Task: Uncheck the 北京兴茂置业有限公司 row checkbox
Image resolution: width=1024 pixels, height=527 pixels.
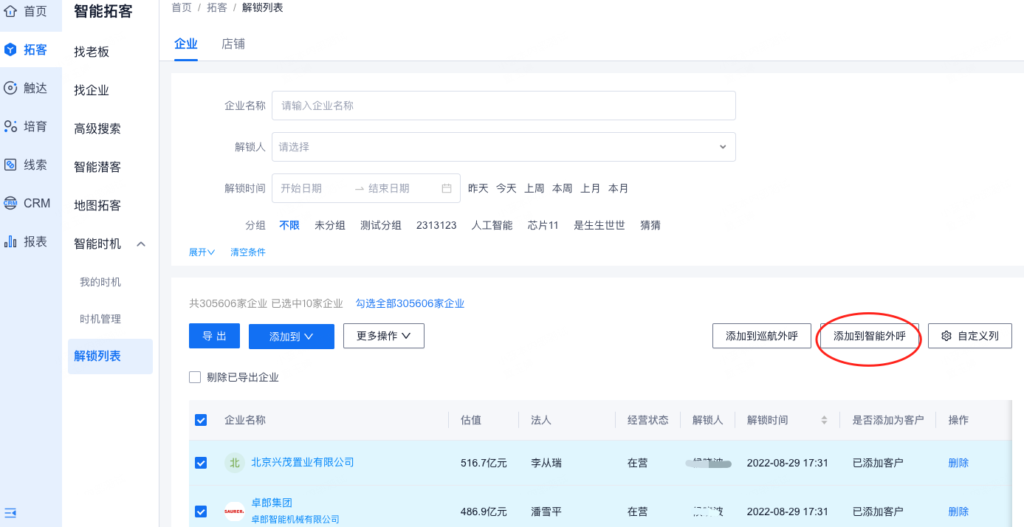Action: click(x=201, y=463)
